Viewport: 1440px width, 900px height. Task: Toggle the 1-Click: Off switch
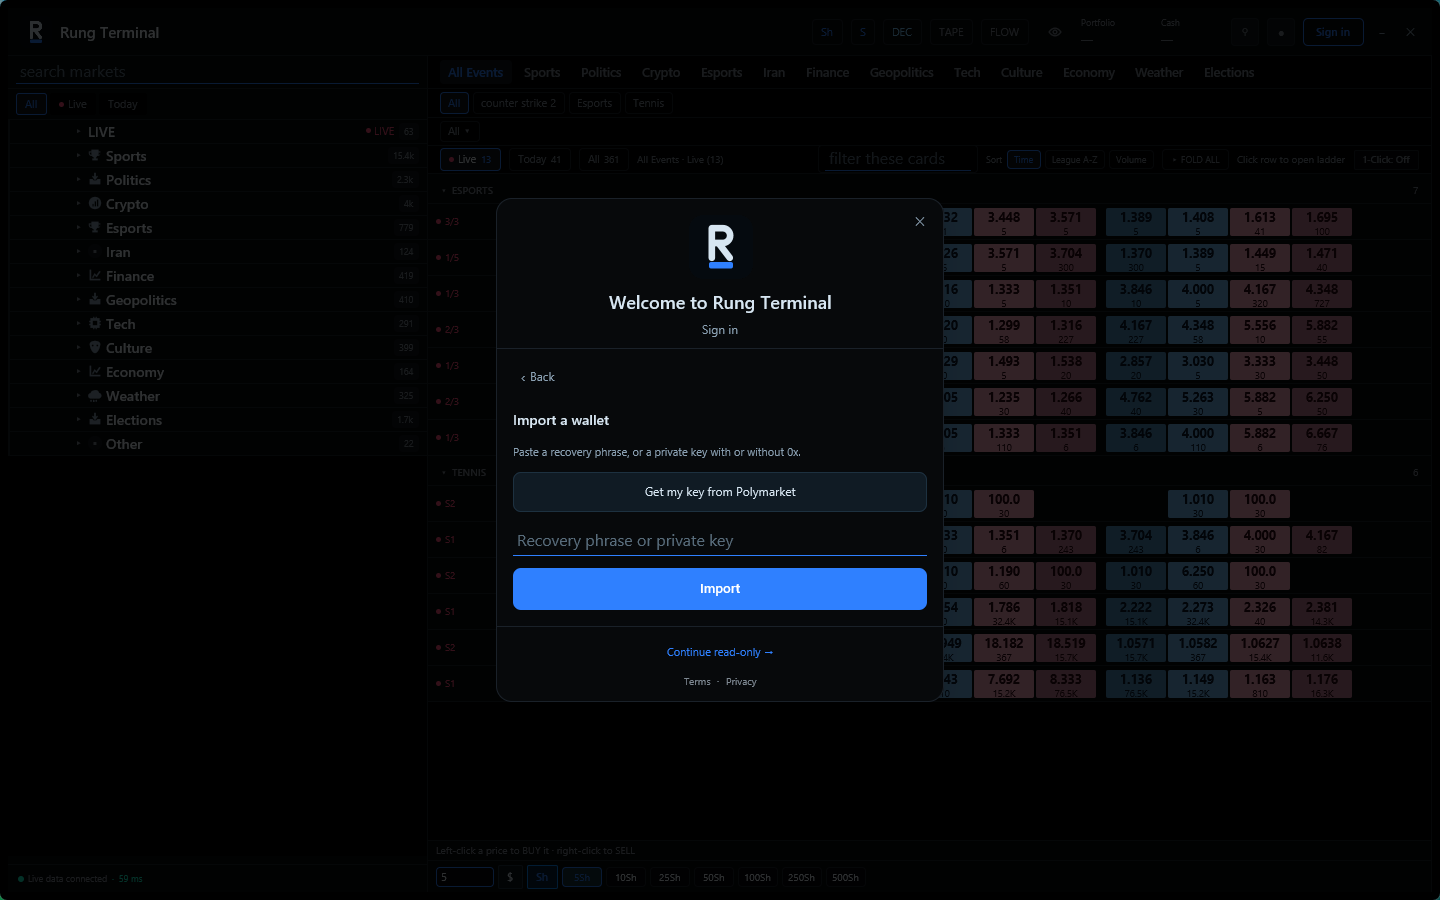(1386, 159)
